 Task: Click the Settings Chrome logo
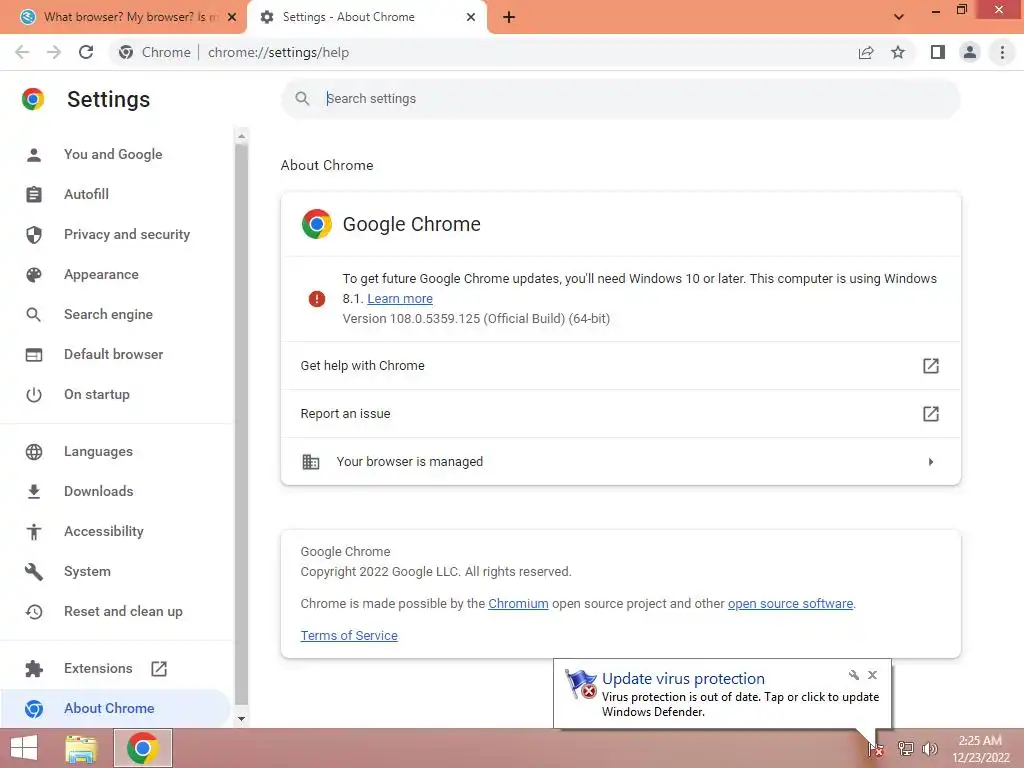point(33,99)
